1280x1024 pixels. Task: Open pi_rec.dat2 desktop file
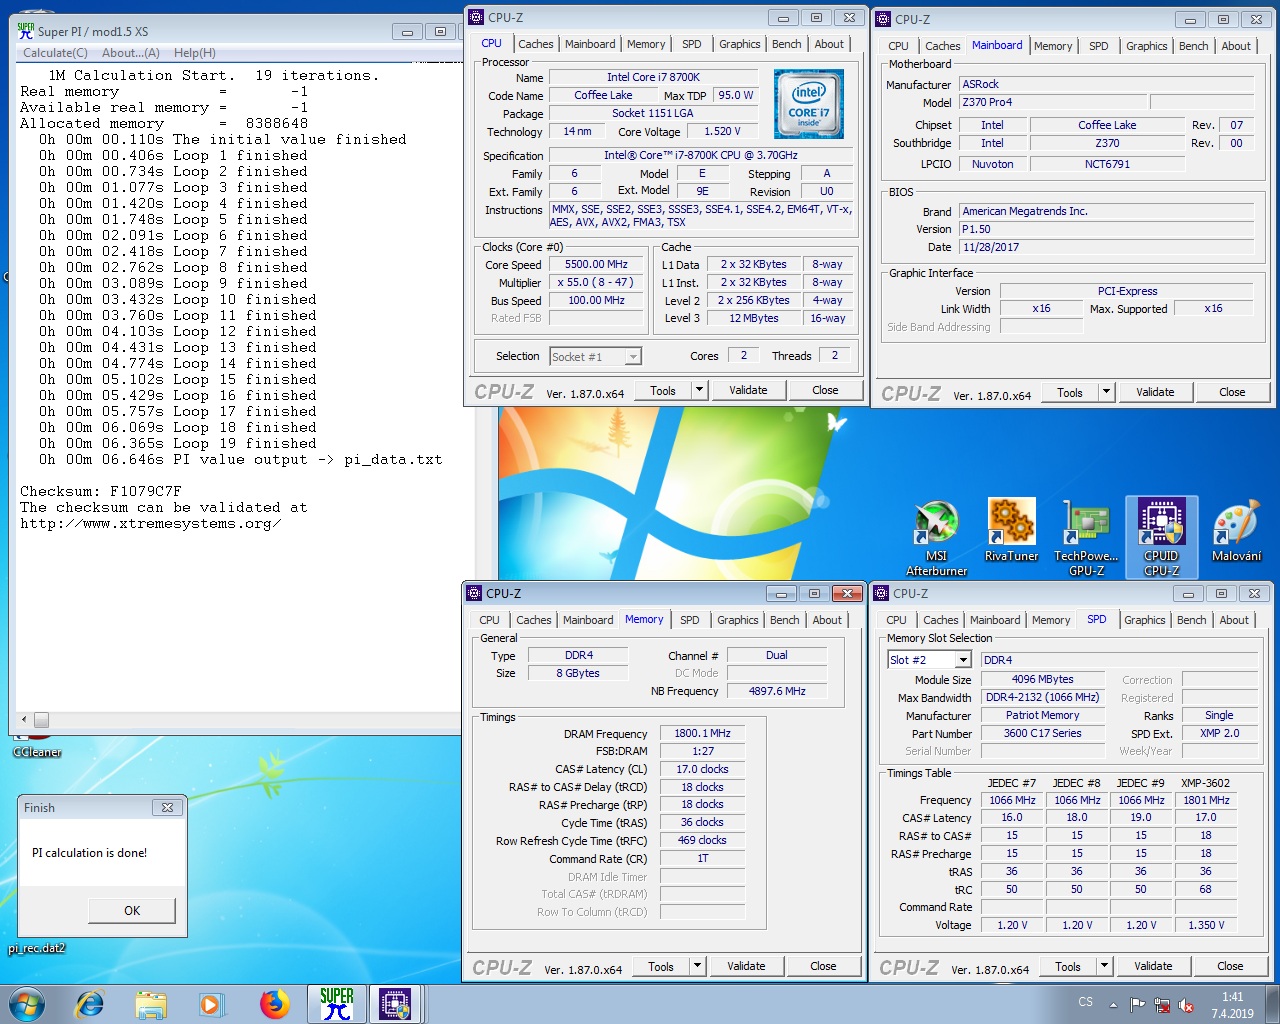pos(37,948)
